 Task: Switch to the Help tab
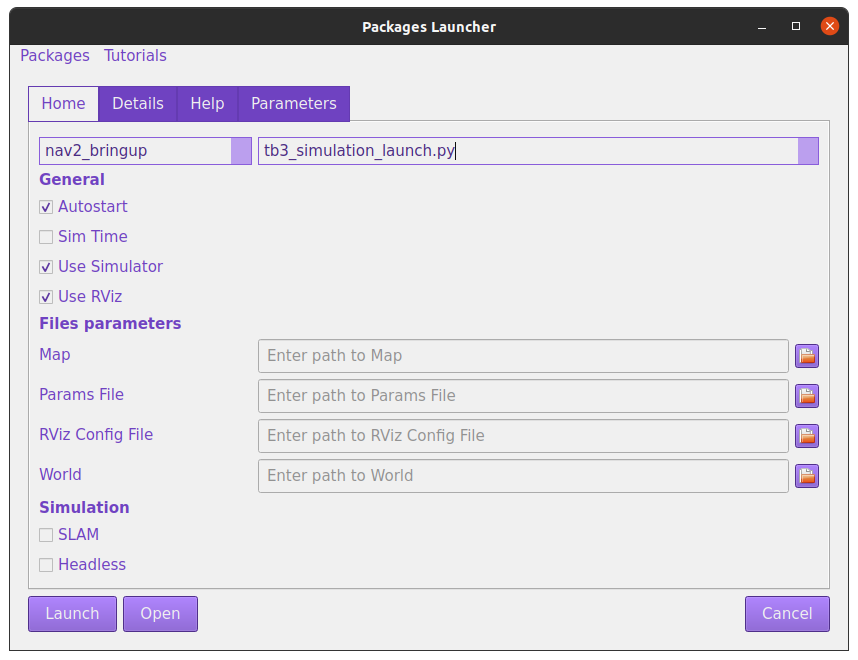point(207,103)
